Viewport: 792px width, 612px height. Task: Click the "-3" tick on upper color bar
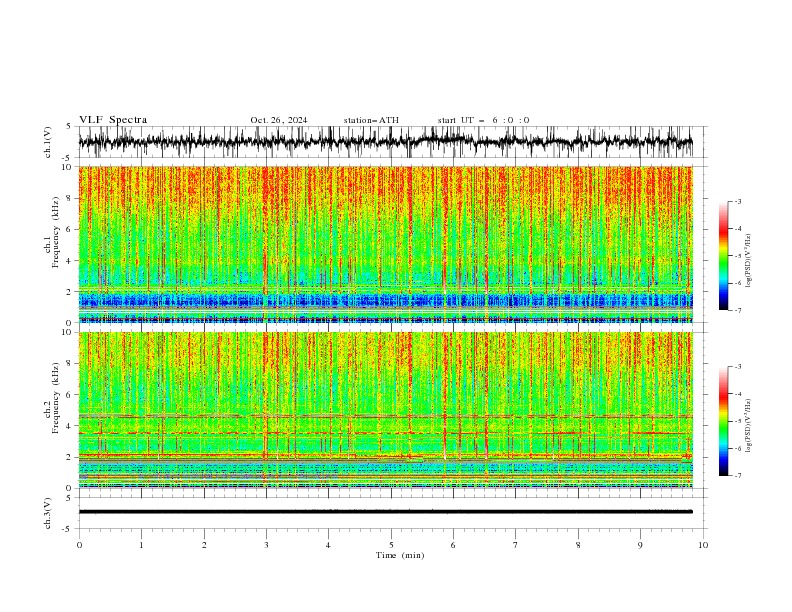pos(738,201)
